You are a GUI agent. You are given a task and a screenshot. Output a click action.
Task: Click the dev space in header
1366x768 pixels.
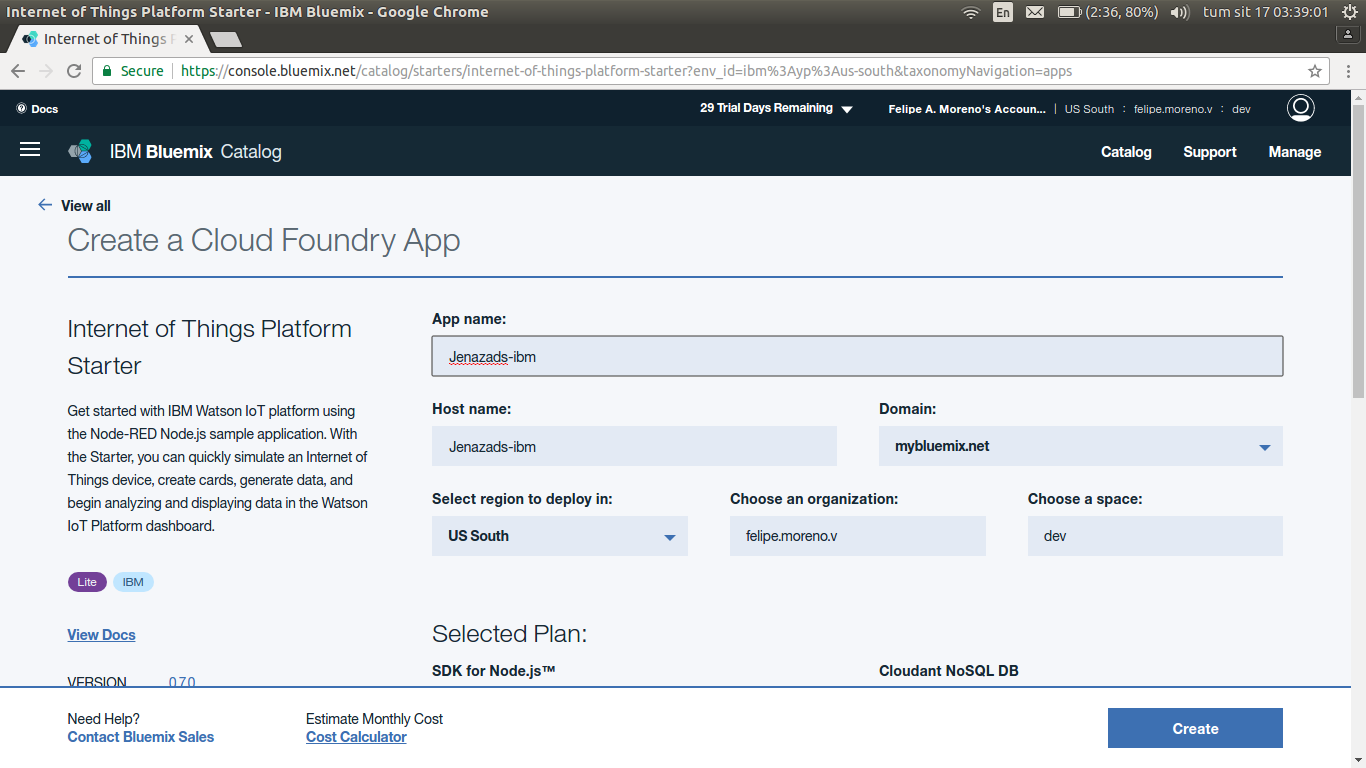(1241, 109)
